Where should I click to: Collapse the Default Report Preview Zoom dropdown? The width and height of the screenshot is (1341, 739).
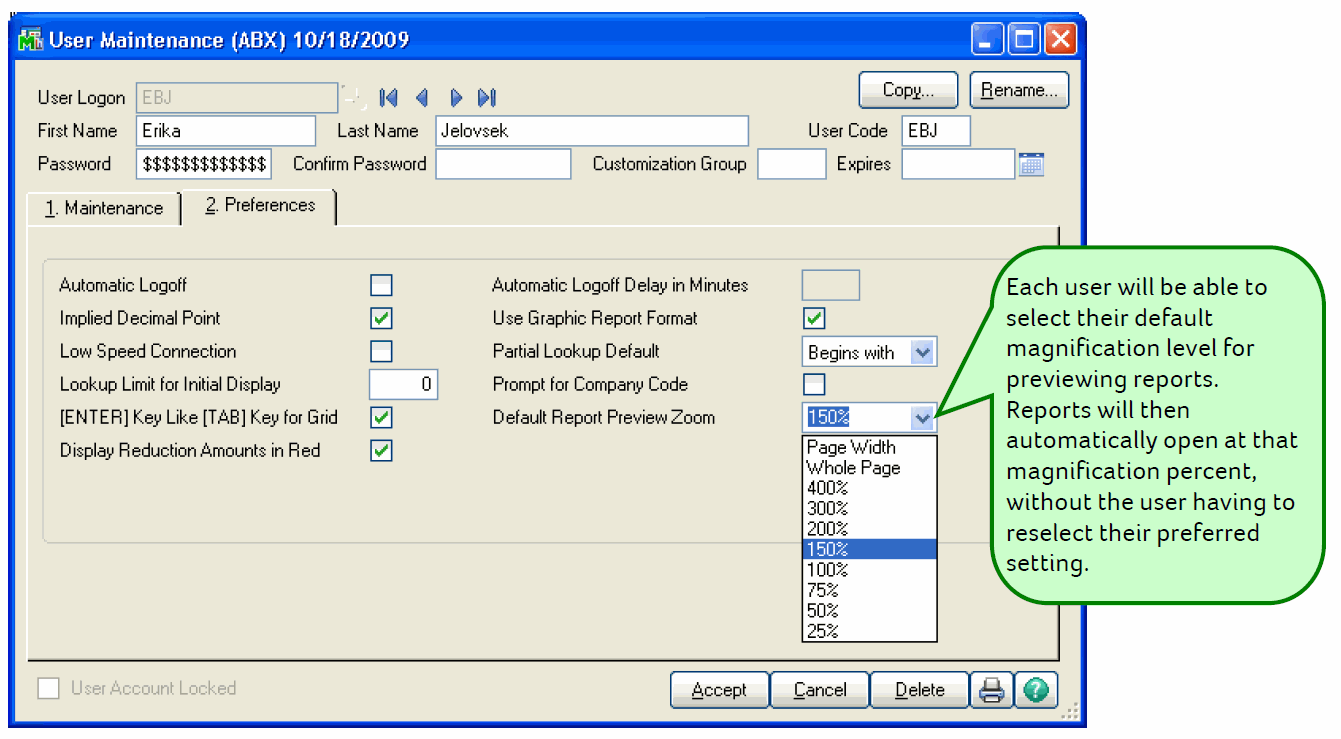tap(923, 418)
